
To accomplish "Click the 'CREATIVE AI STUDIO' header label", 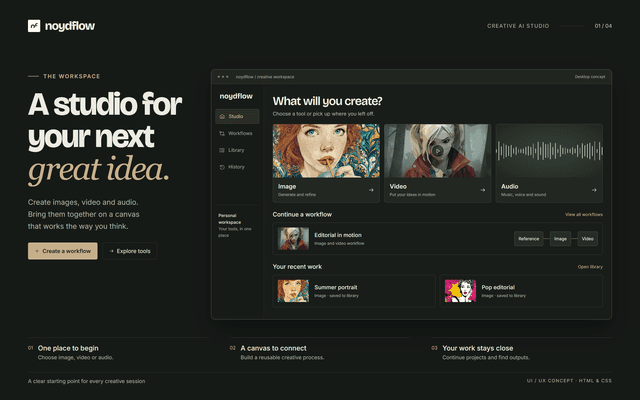I will point(518,26).
